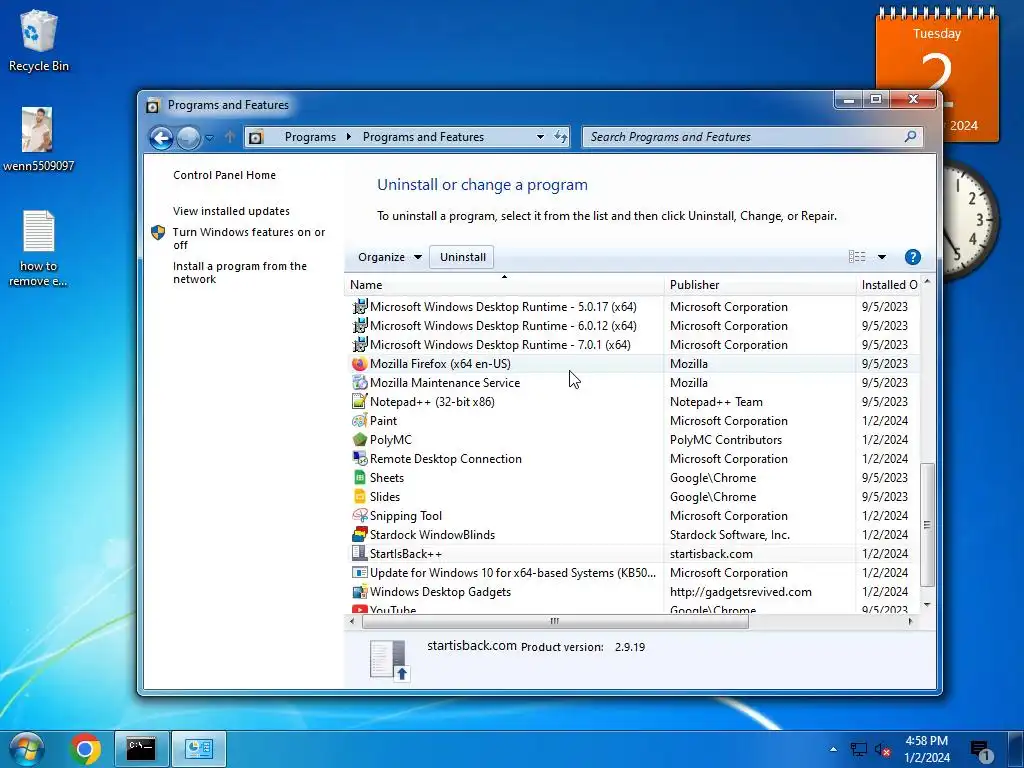Sort by the Installed On column header
This screenshot has width=1024, height=768.
(x=888, y=285)
